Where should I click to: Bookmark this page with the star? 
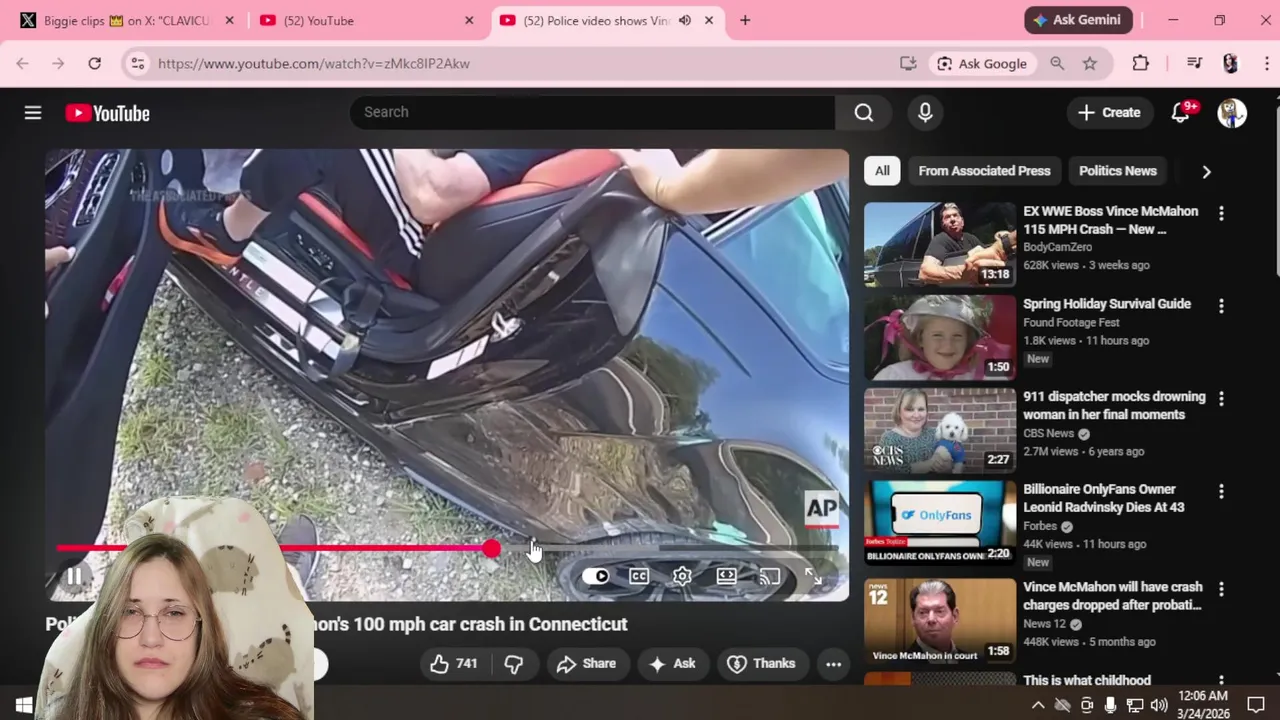(x=1090, y=63)
